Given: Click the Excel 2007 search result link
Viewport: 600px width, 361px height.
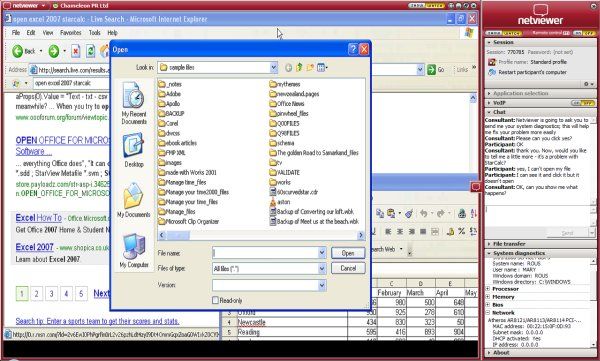Looking at the screenshot, I should tap(34, 247).
